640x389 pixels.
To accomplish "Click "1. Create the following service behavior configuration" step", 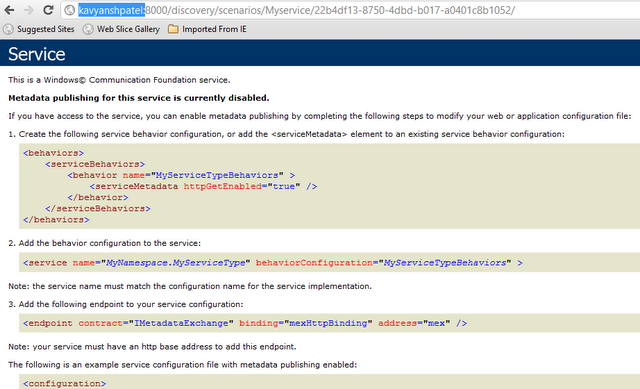I will pyautogui.click(x=287, y=134).
